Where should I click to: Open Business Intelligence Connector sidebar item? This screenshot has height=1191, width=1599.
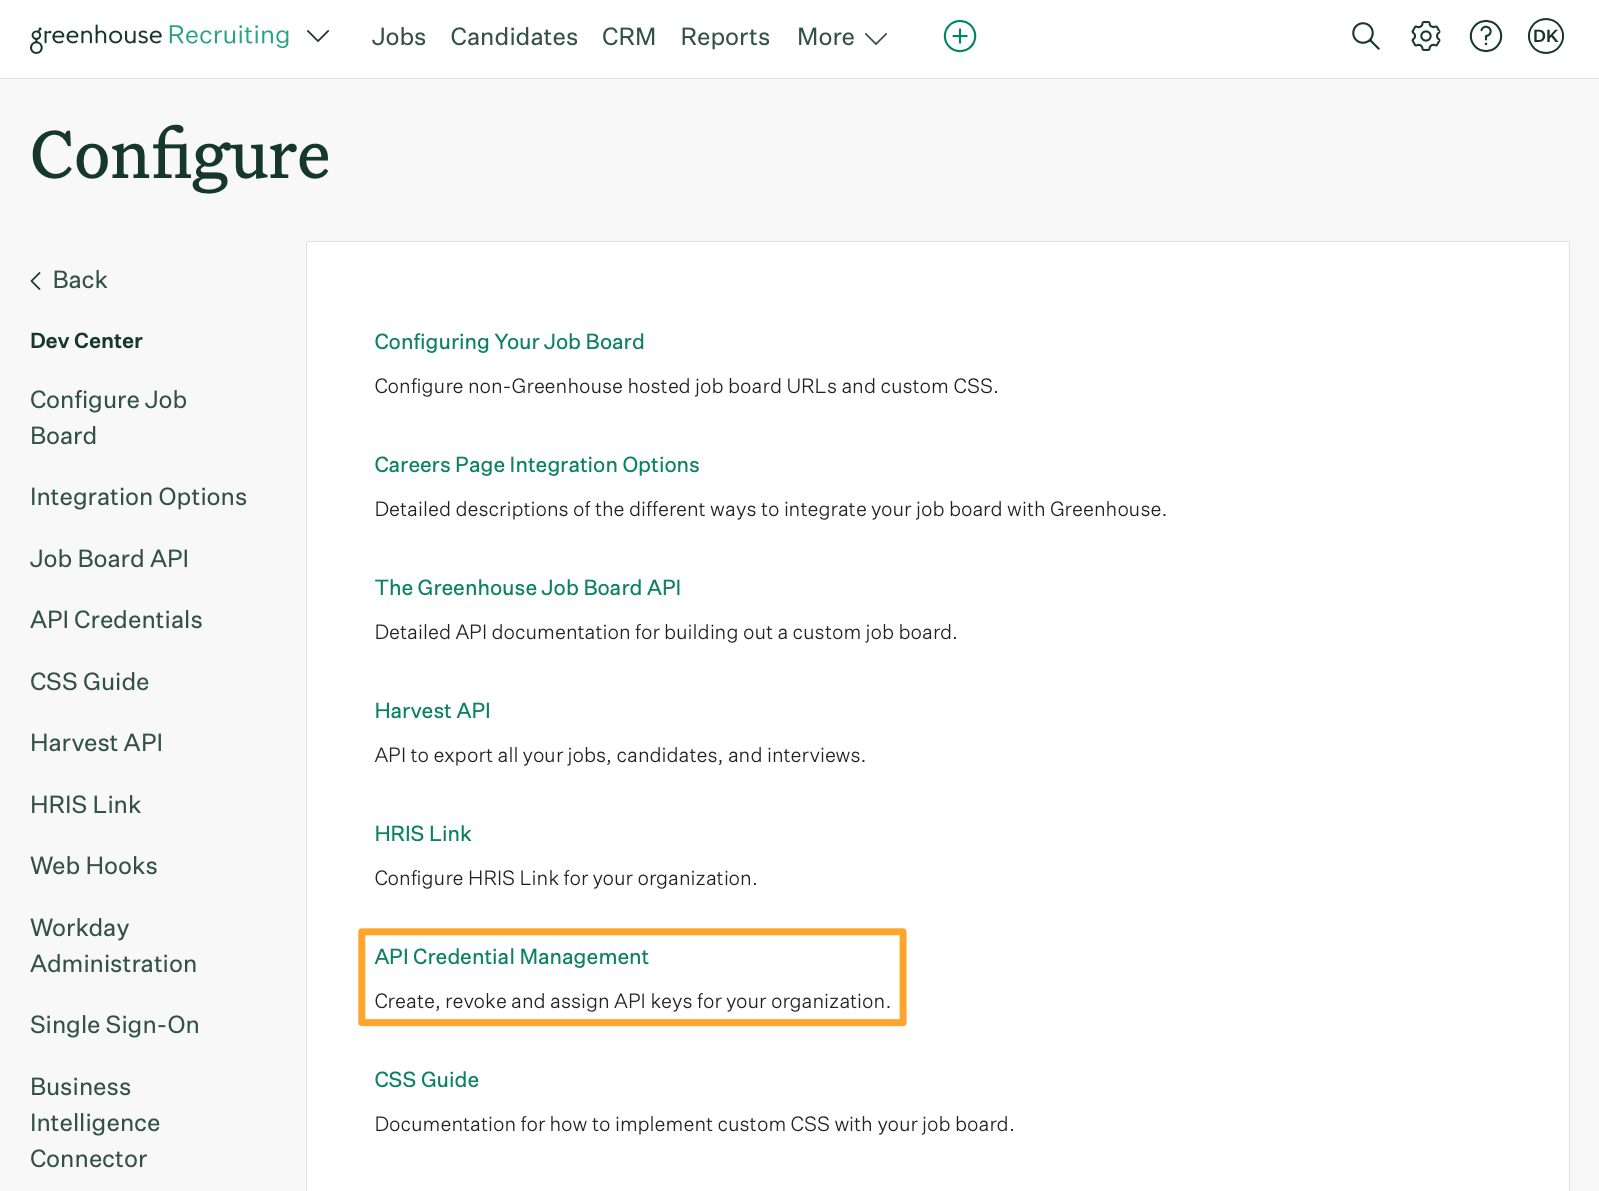[95, 1122]
